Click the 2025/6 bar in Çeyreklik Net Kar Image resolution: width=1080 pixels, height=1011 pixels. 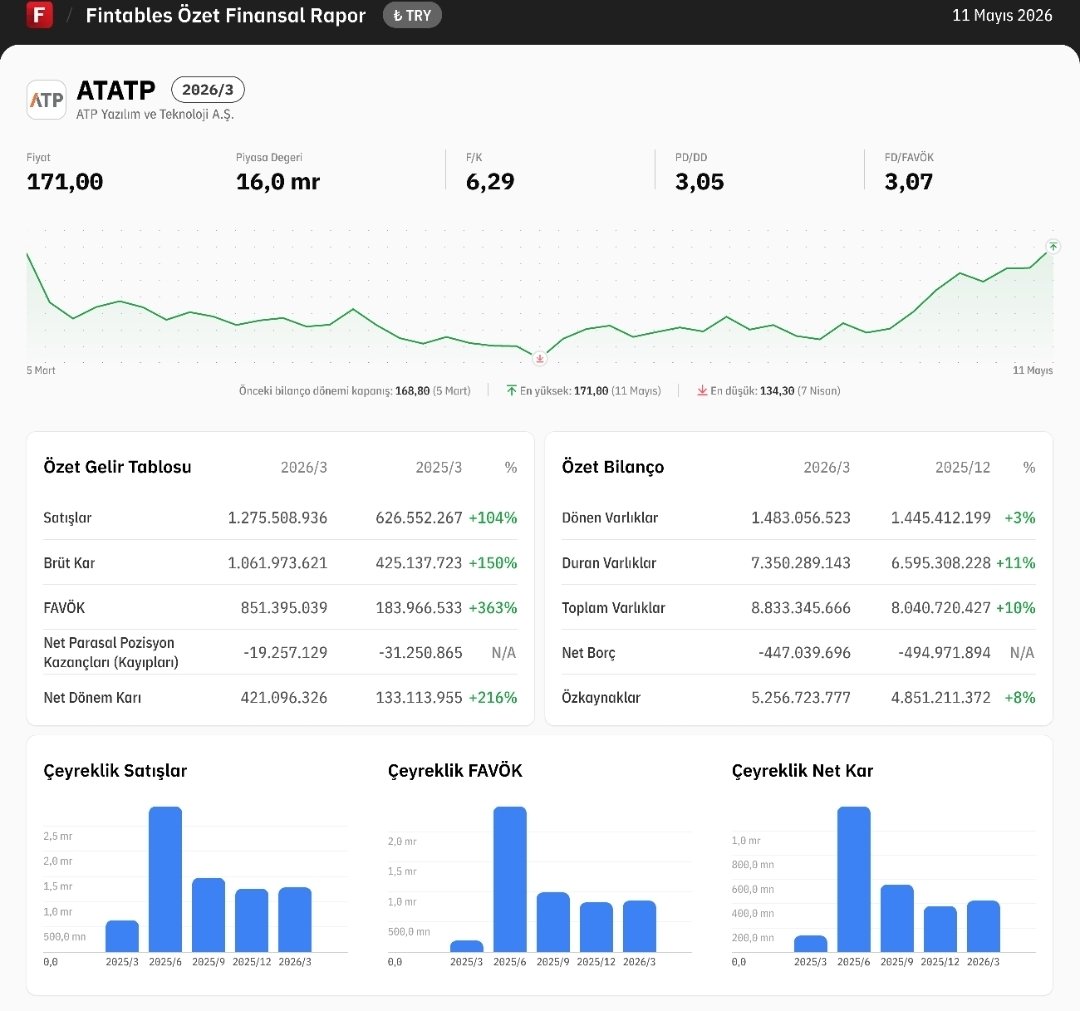point(853,879)
